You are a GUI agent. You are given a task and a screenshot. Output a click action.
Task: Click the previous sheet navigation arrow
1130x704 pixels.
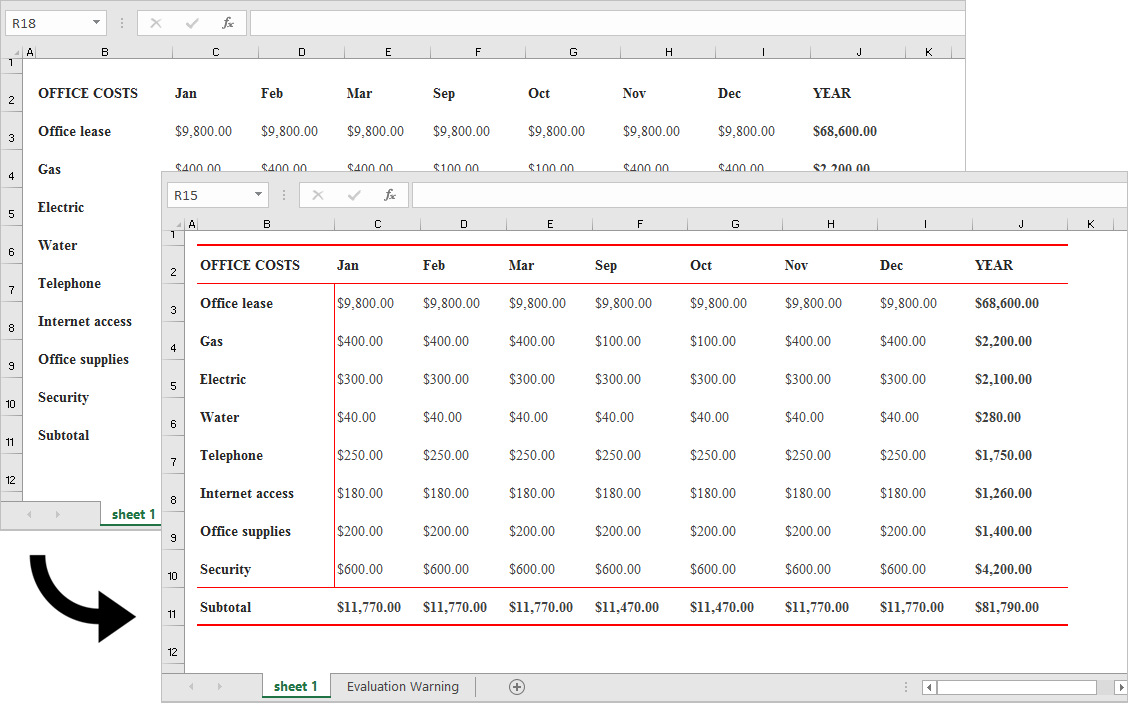coord(191,687)
